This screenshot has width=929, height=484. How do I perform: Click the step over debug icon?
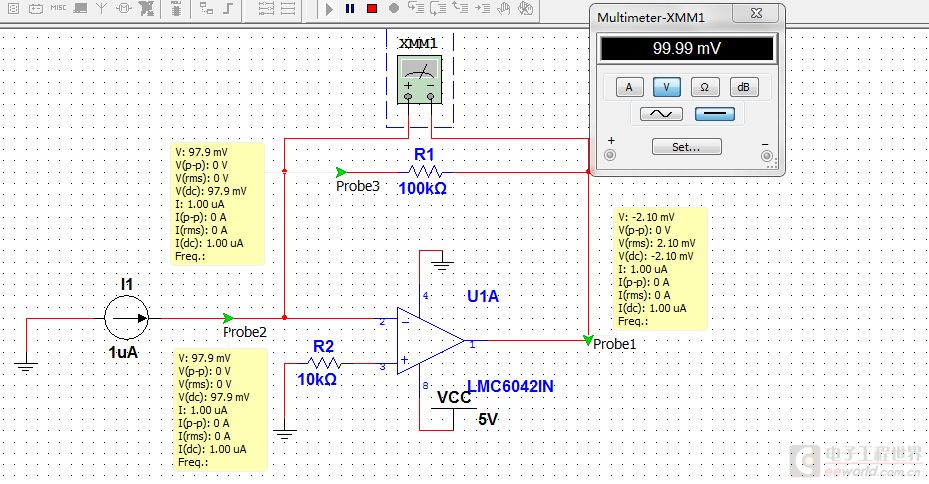click(x=438, y=8)
